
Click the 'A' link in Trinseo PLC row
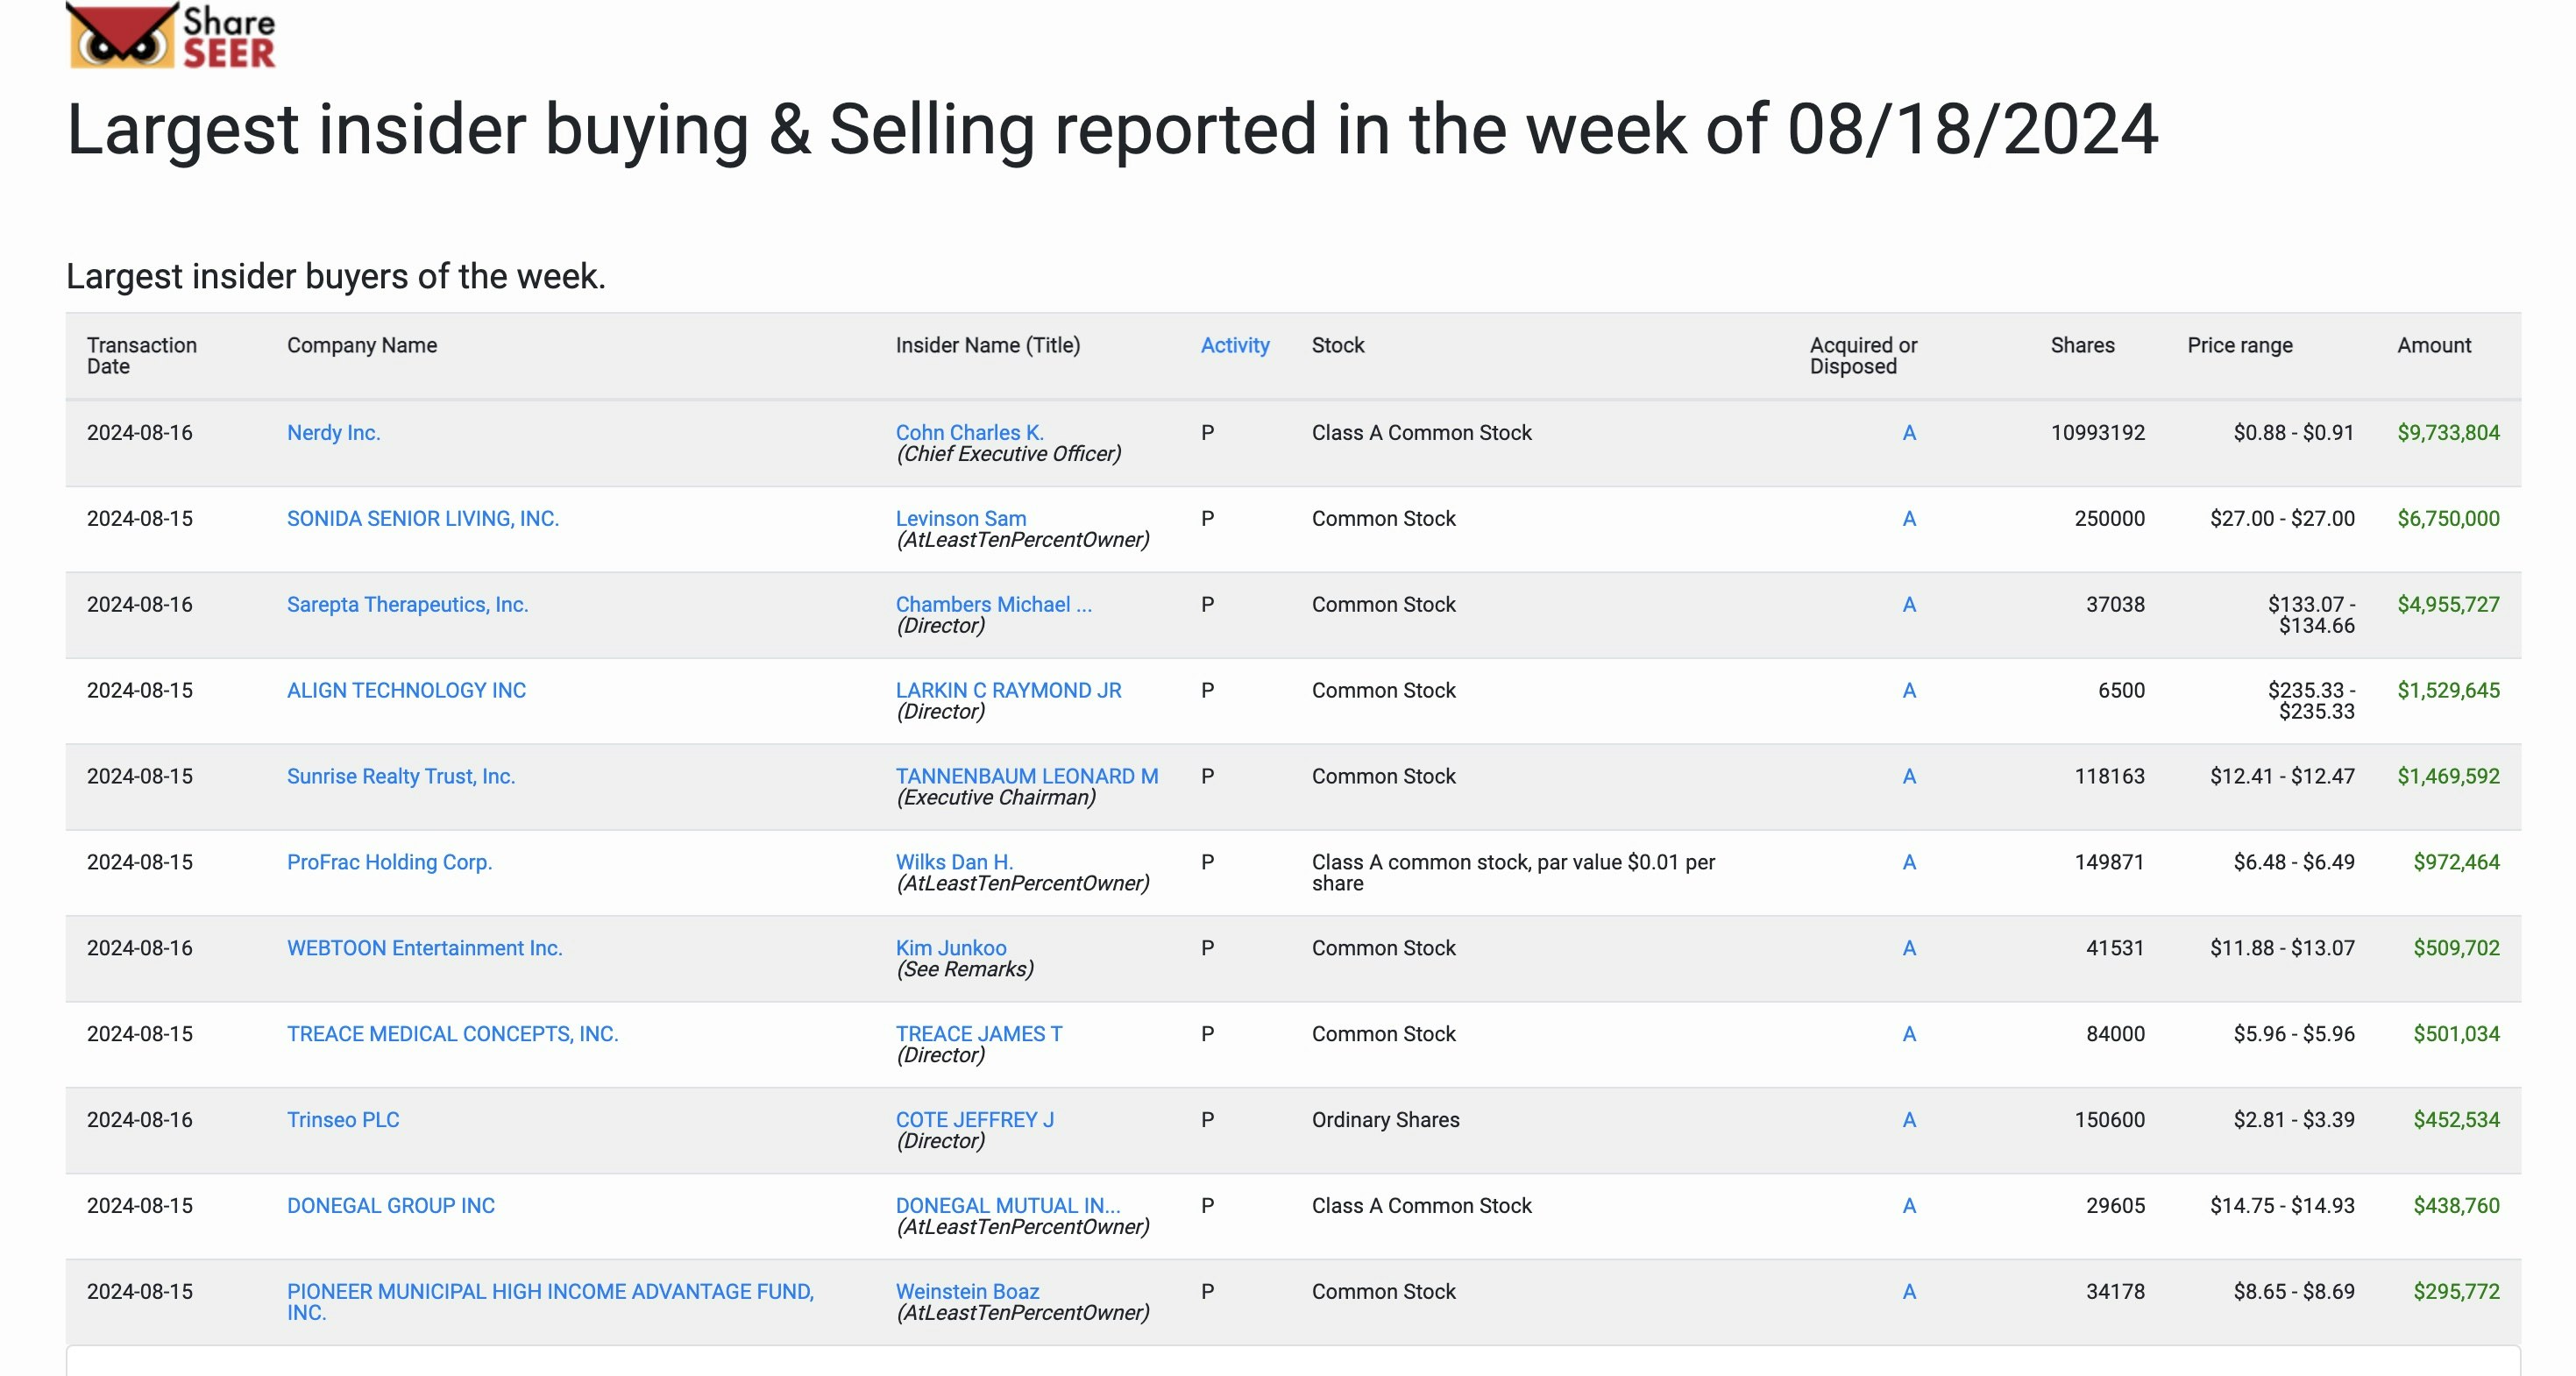tap(1908, 1120)
